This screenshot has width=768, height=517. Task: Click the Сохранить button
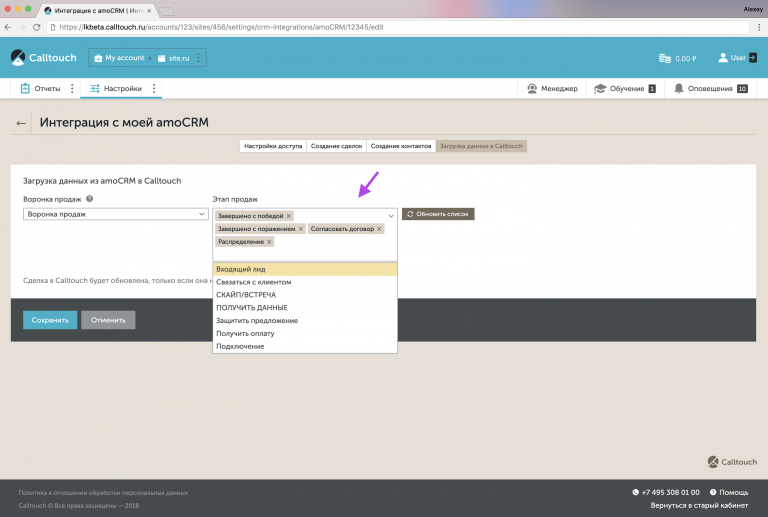50,320
